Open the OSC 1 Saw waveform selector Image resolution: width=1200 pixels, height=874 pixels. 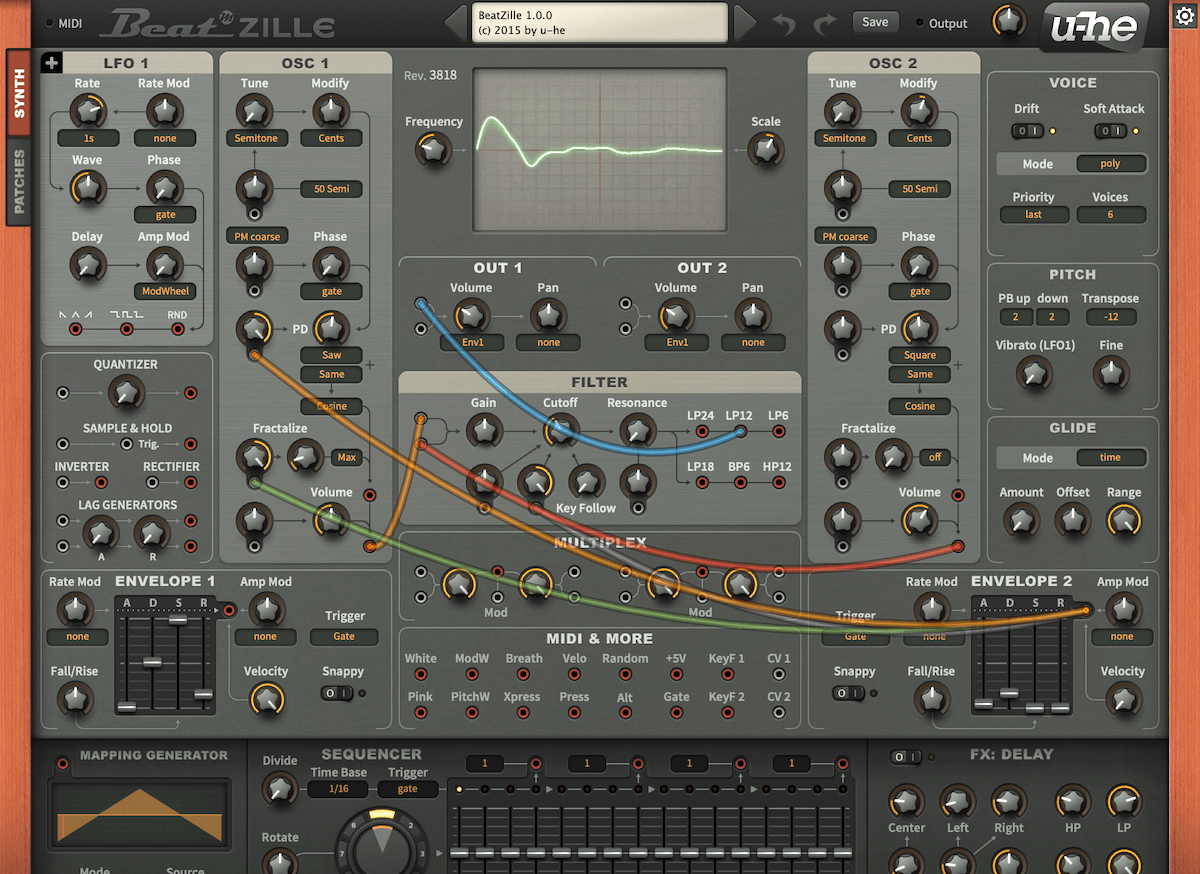coord(332,355)
